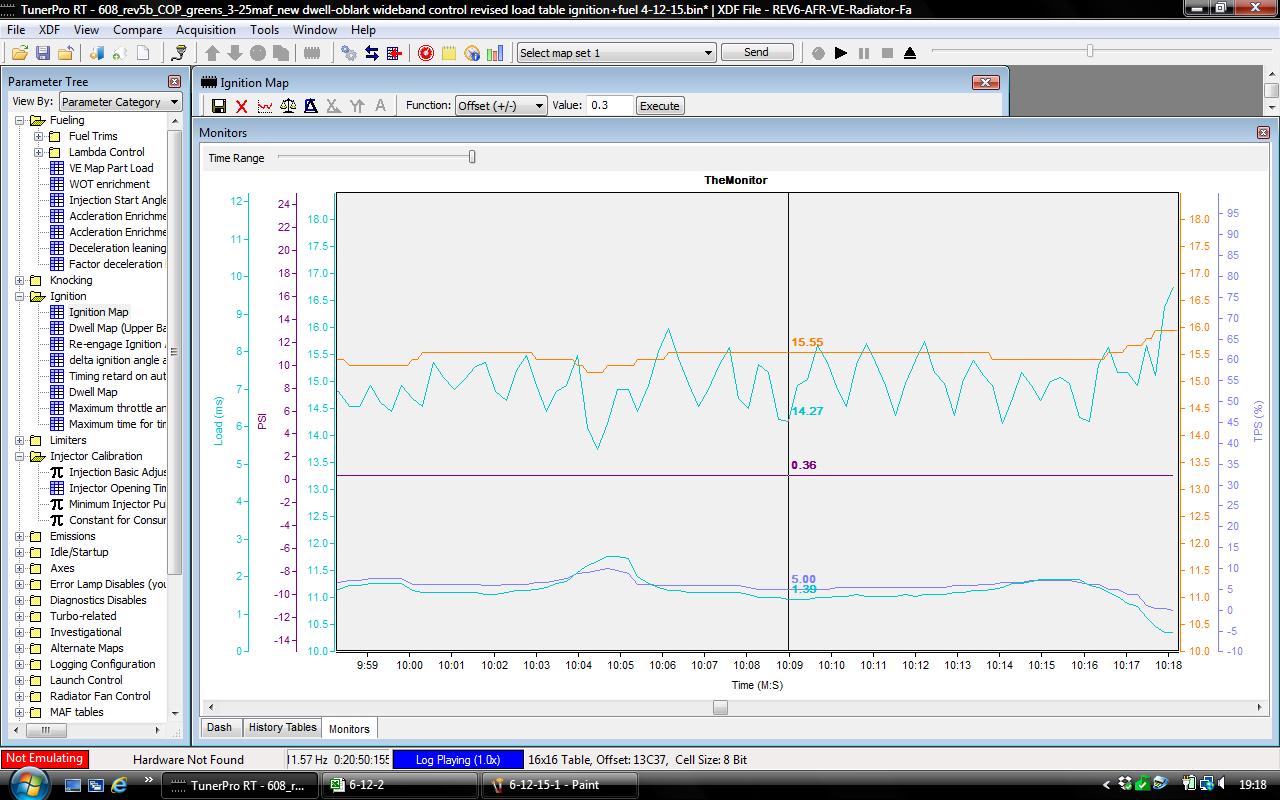Click the Log Playing (1.0x) status box
The height and width of the screenshot is (800, 1280).
[457, 760]
